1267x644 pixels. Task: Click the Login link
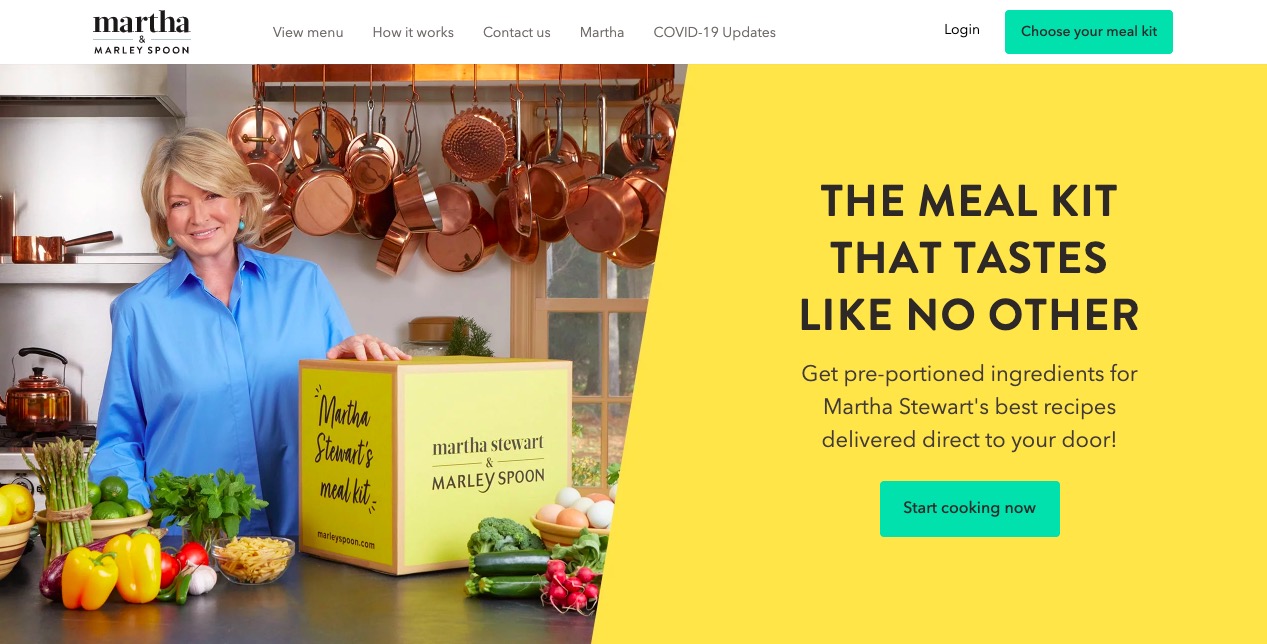[962, 30]
